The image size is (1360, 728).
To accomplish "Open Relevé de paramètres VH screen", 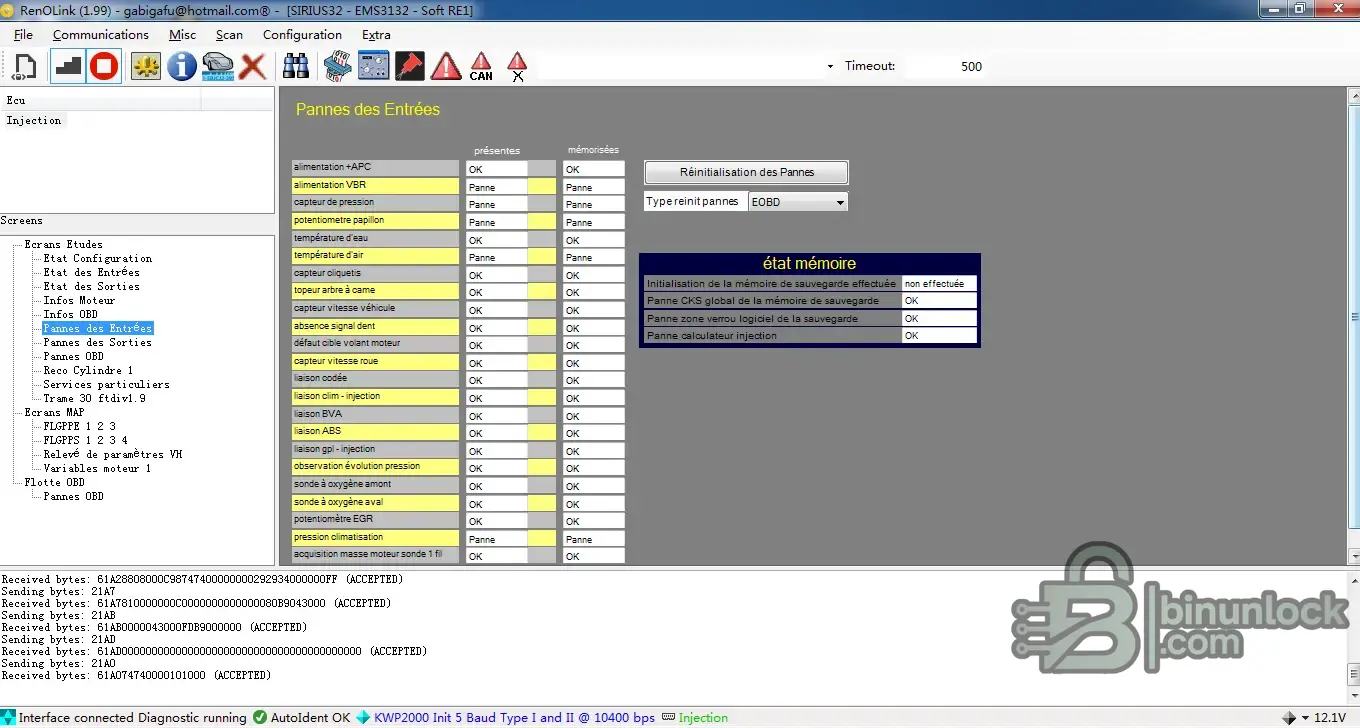I will (112, 454).
